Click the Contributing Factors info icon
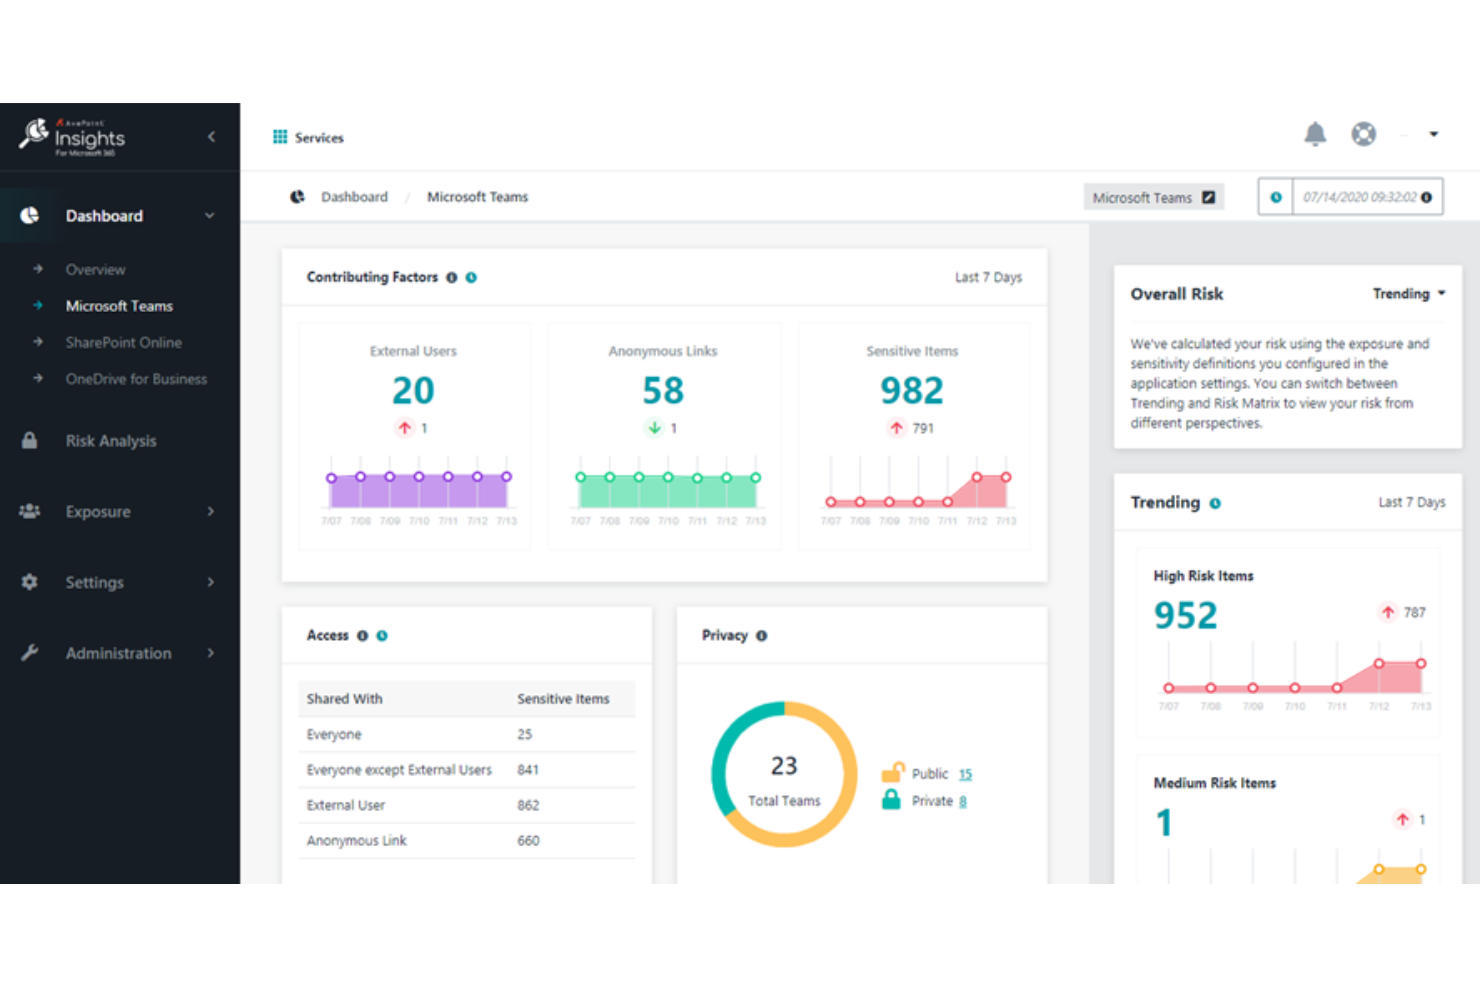 452,278
